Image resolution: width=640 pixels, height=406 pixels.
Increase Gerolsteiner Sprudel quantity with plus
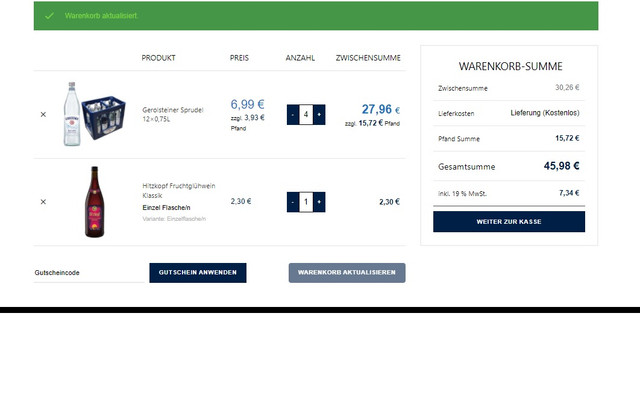(319, 115)
